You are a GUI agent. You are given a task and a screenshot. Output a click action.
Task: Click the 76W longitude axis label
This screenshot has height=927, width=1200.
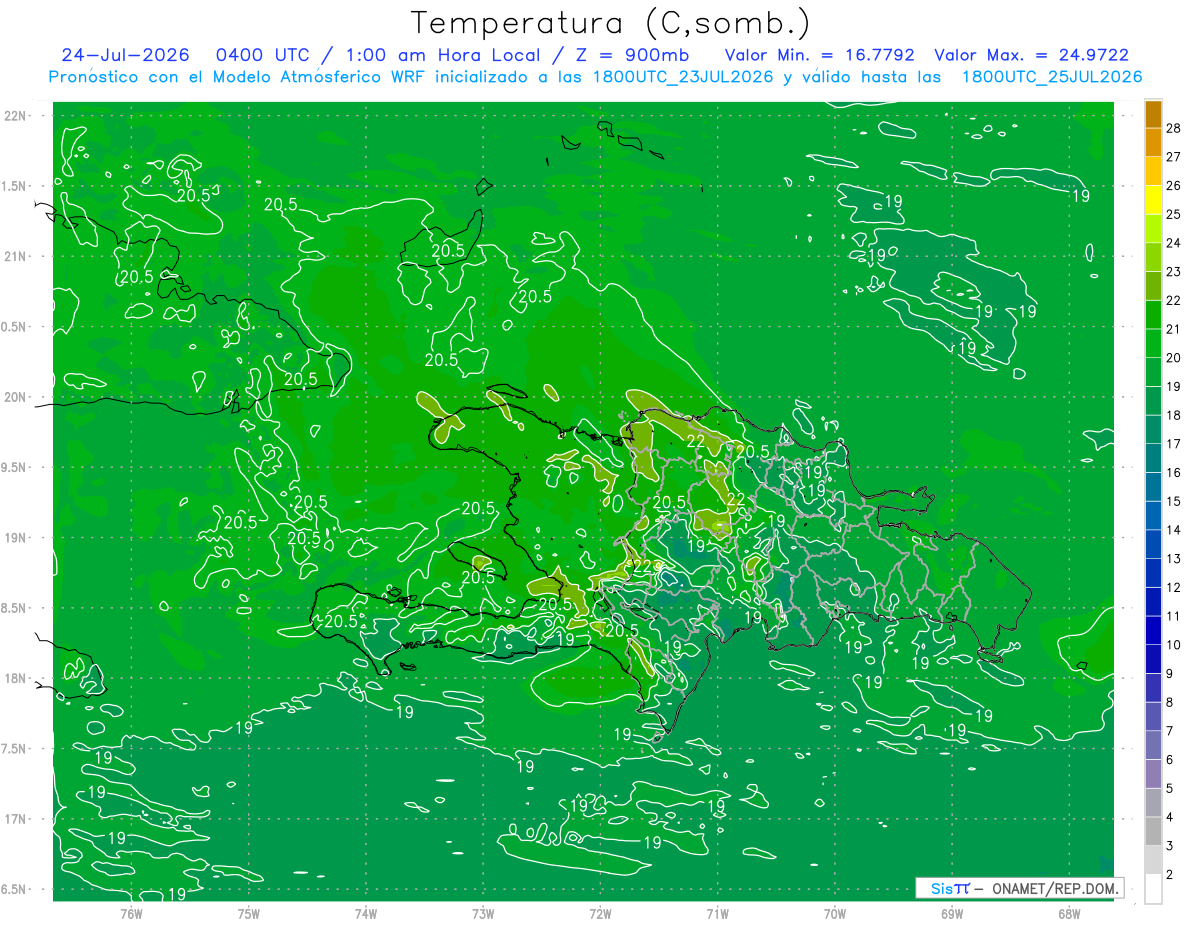coord(131,914)
